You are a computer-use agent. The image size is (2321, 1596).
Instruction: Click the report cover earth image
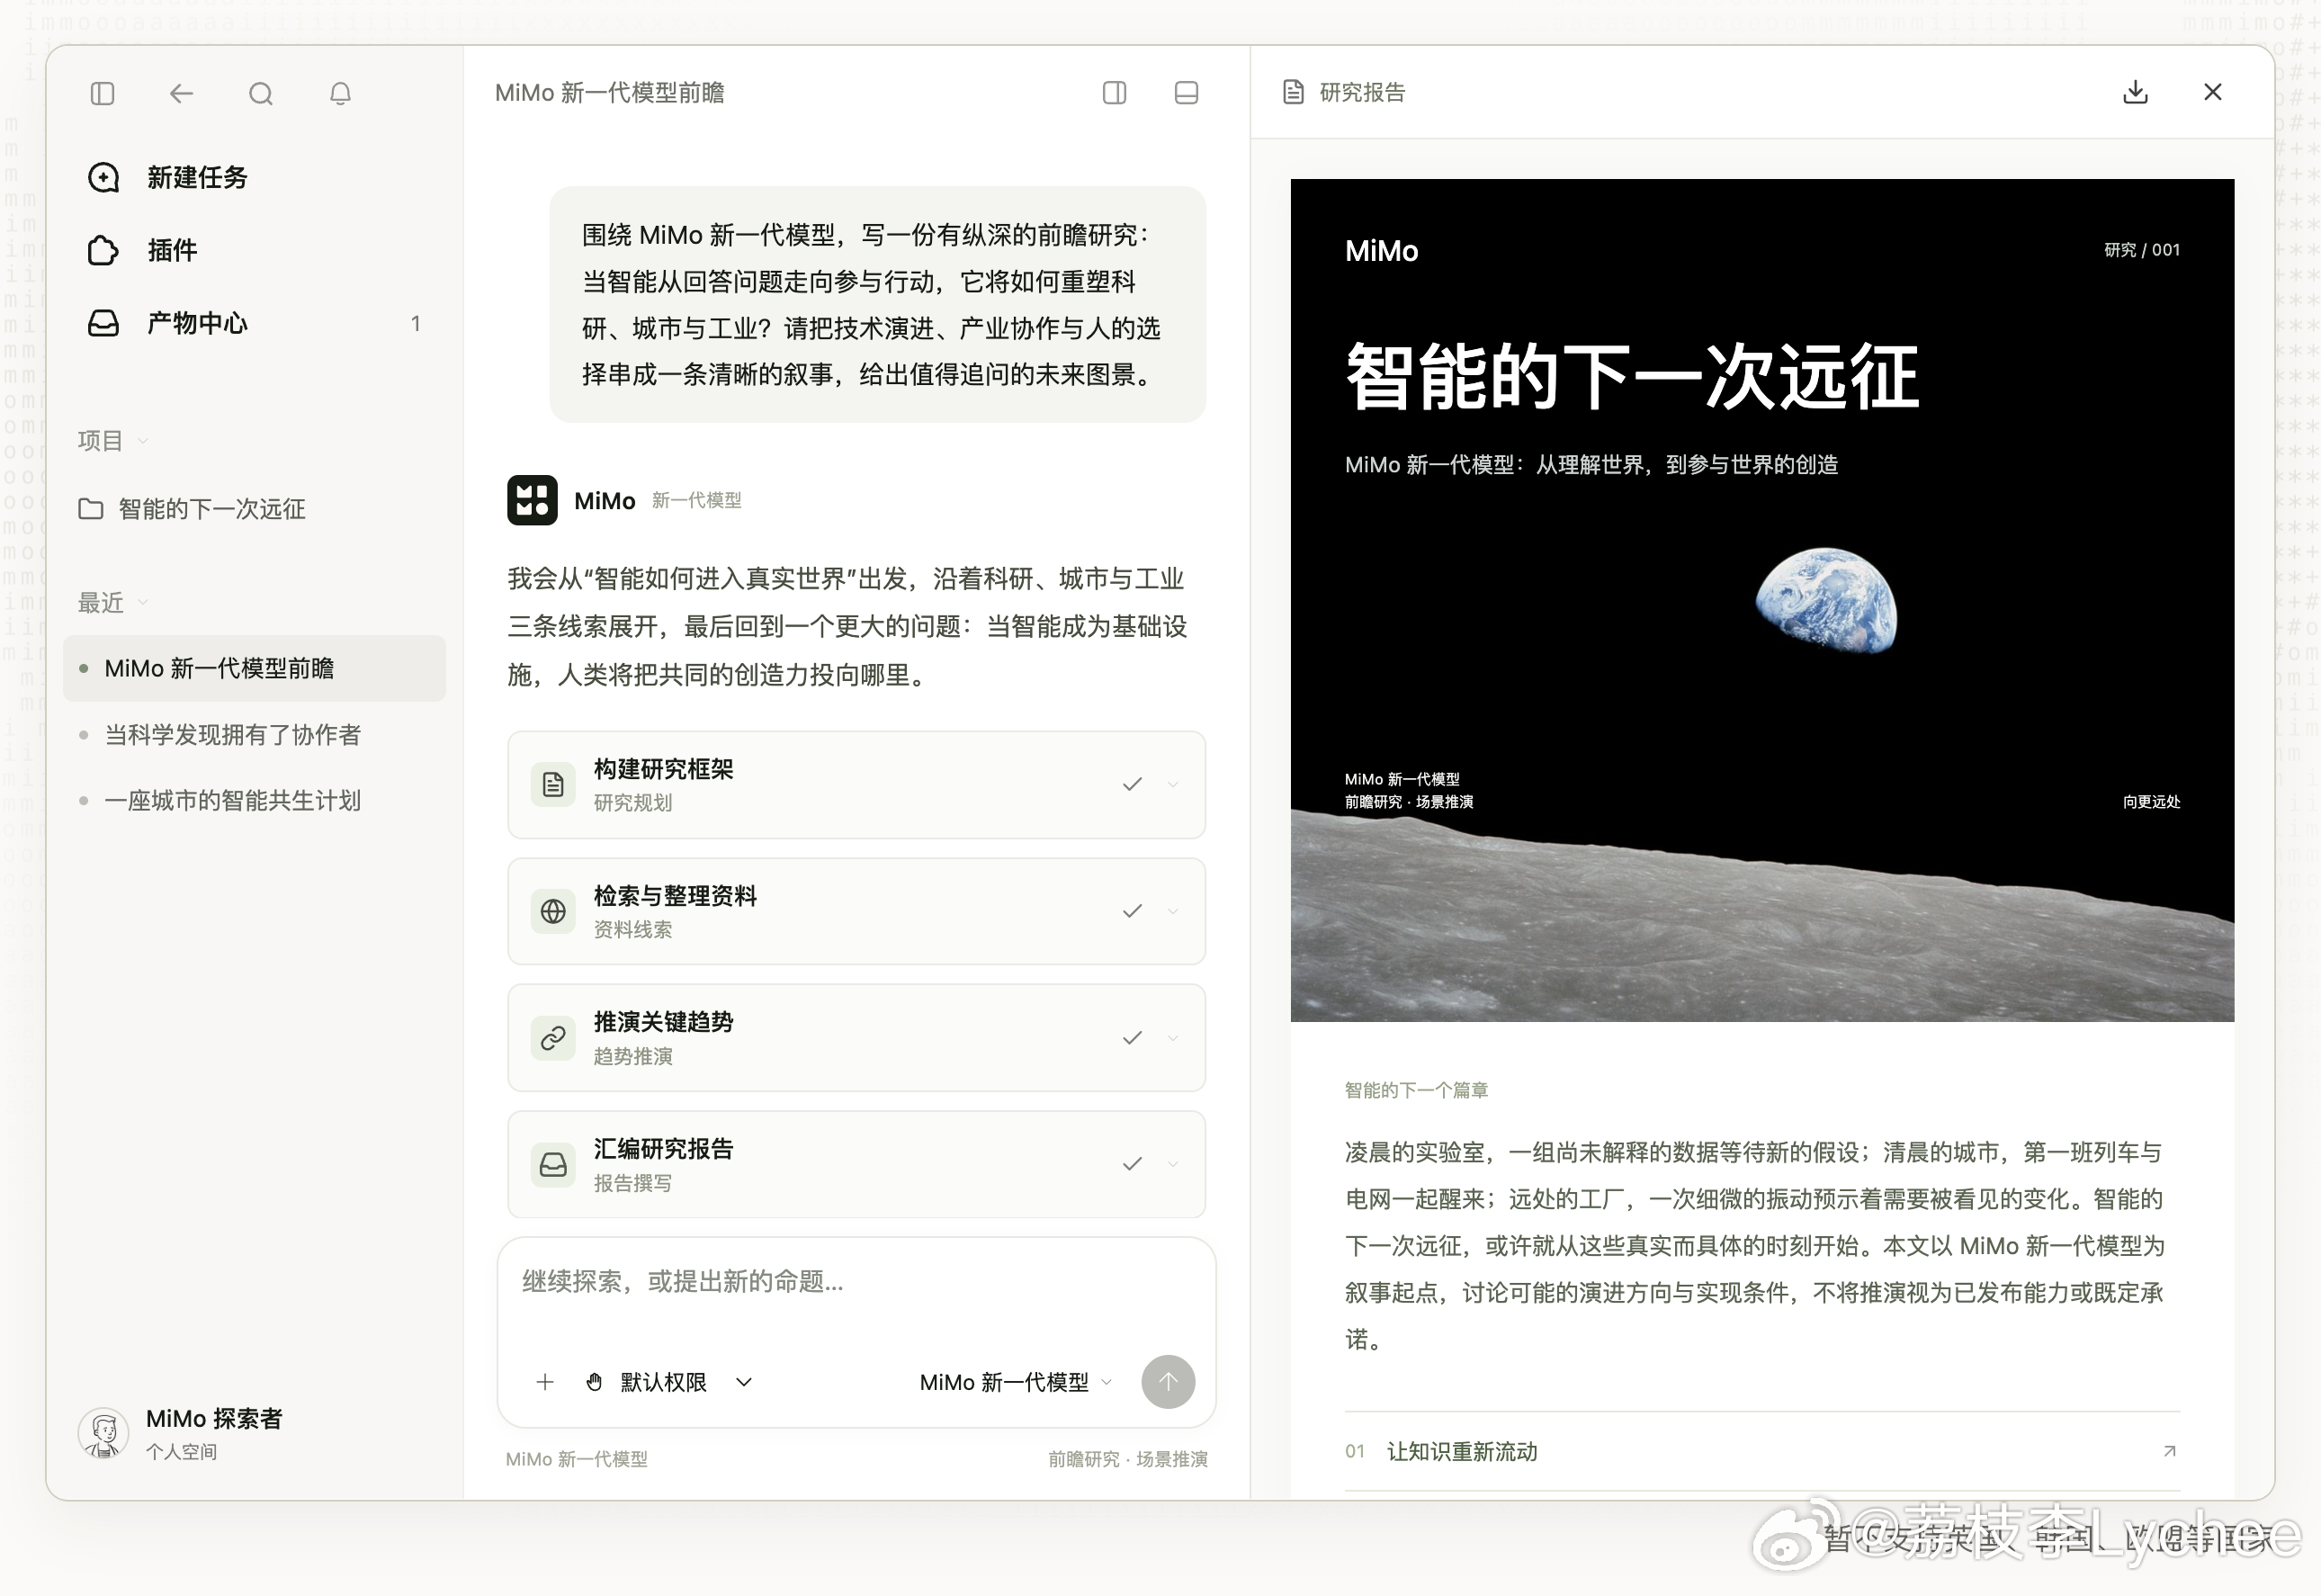[x=1825, y=601]
